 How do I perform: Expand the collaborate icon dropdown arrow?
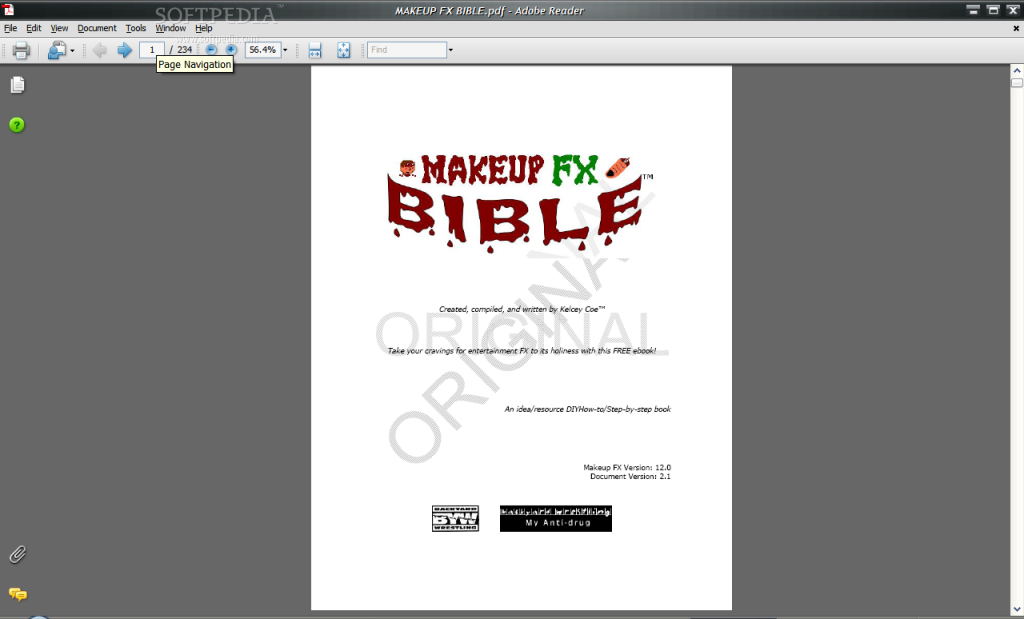[x=72, y=51]
